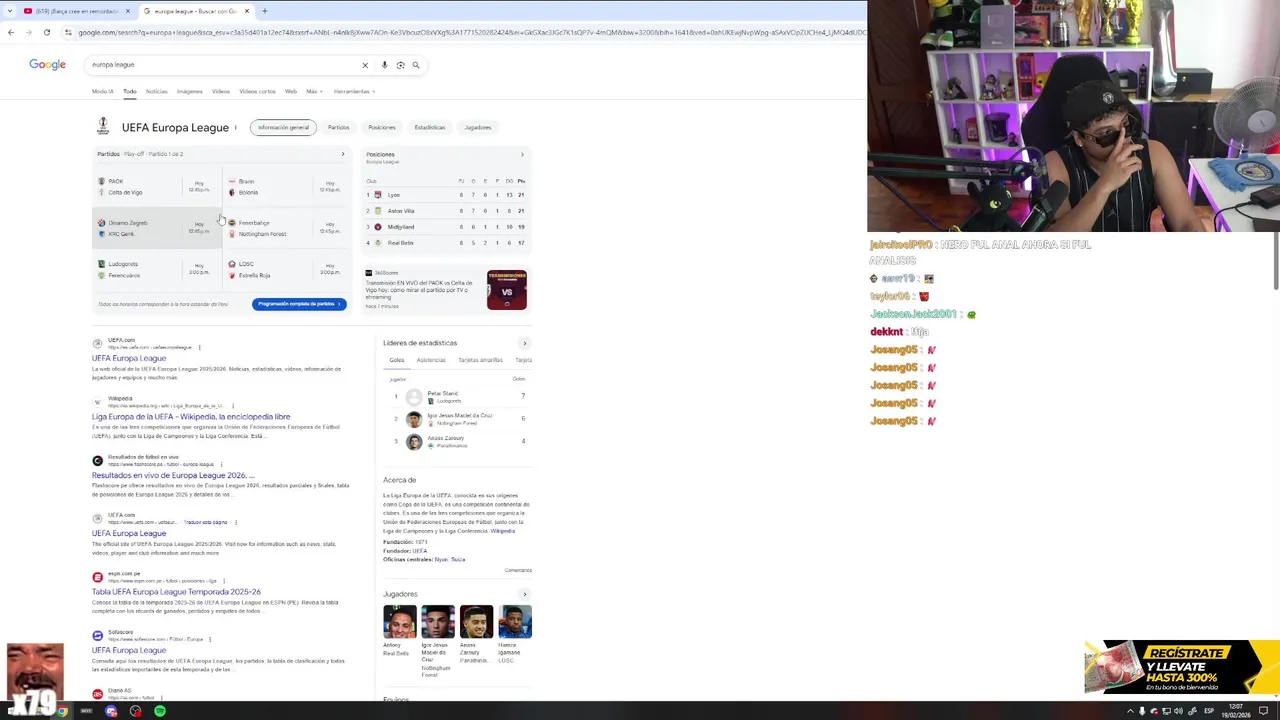The width and height of the screenshot is (1280, 720).
Task: Select the Web search filter tab
Action: 291,91
